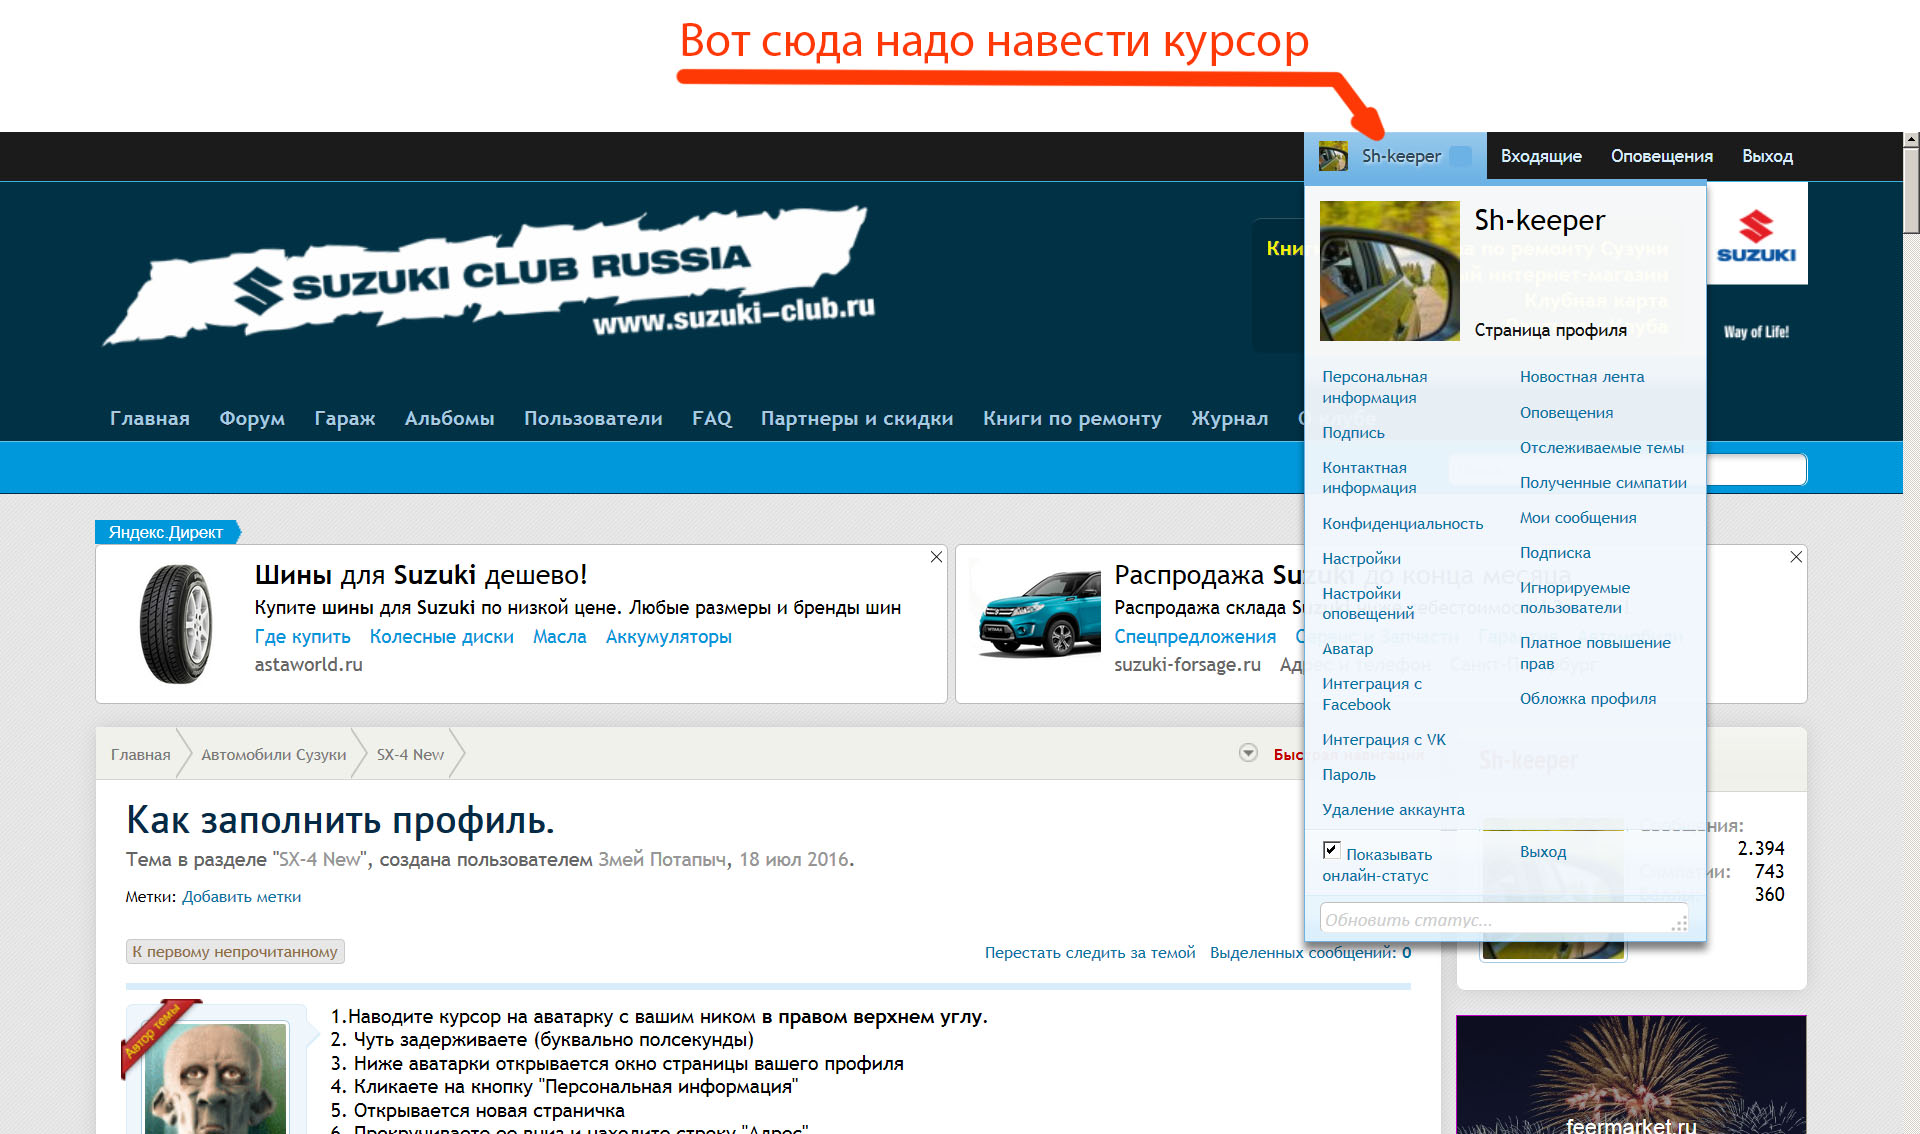1920x1134 pixels.
Task: Open Аватар settings link
Action: (x=1347, y=648)
